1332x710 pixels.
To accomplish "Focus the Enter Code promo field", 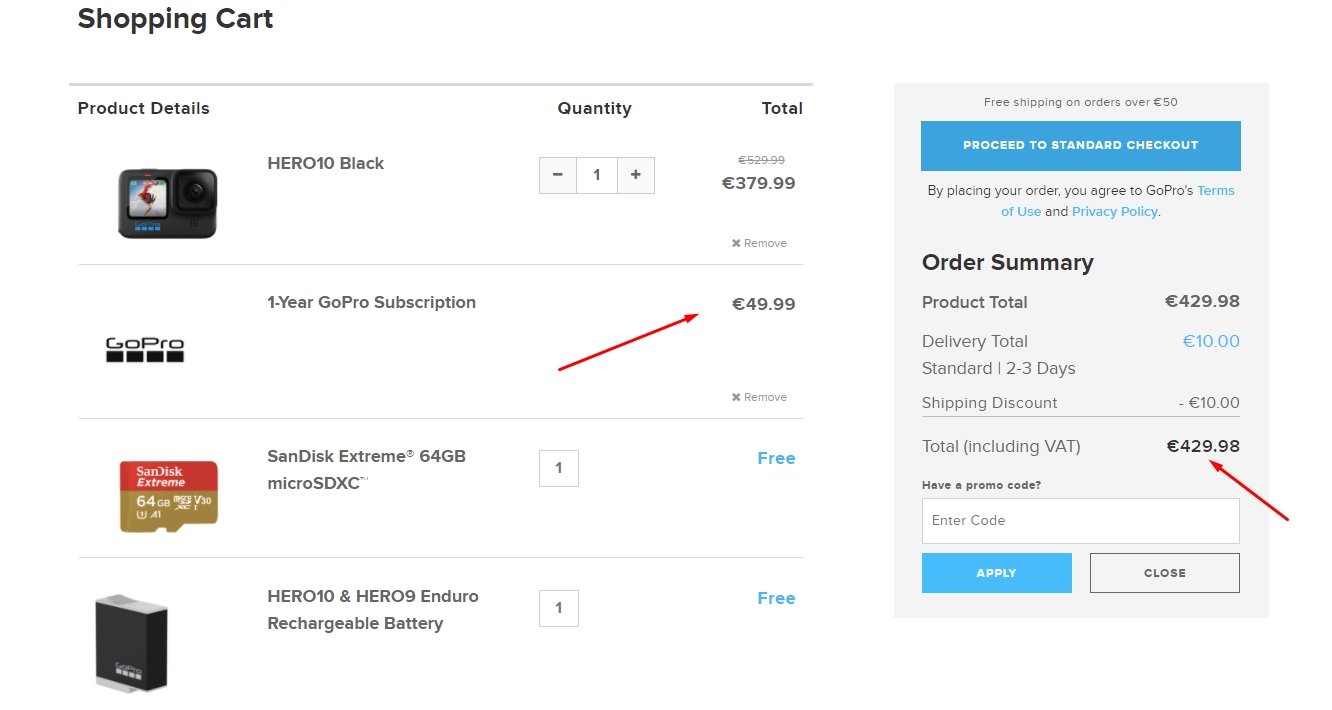I will pos(1080,521).
